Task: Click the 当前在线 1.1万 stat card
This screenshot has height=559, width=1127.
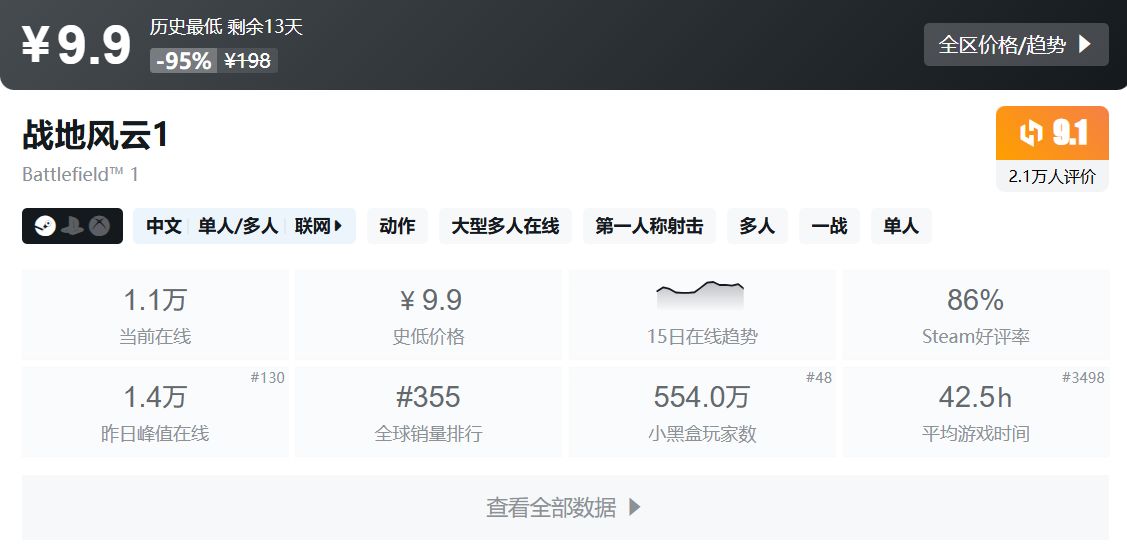Action: (155, 315)
